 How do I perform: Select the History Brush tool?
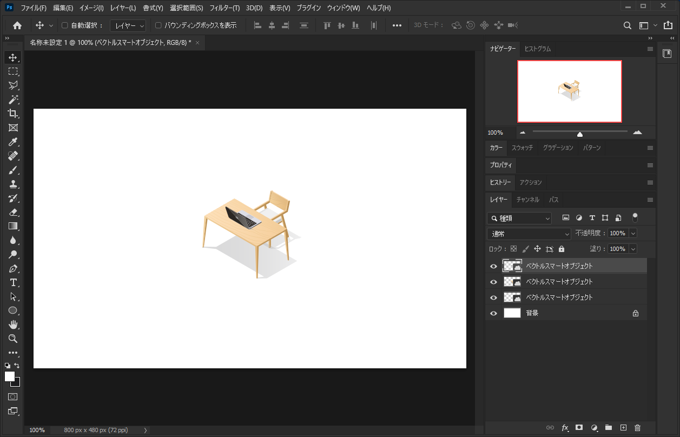tap(13, 198)
